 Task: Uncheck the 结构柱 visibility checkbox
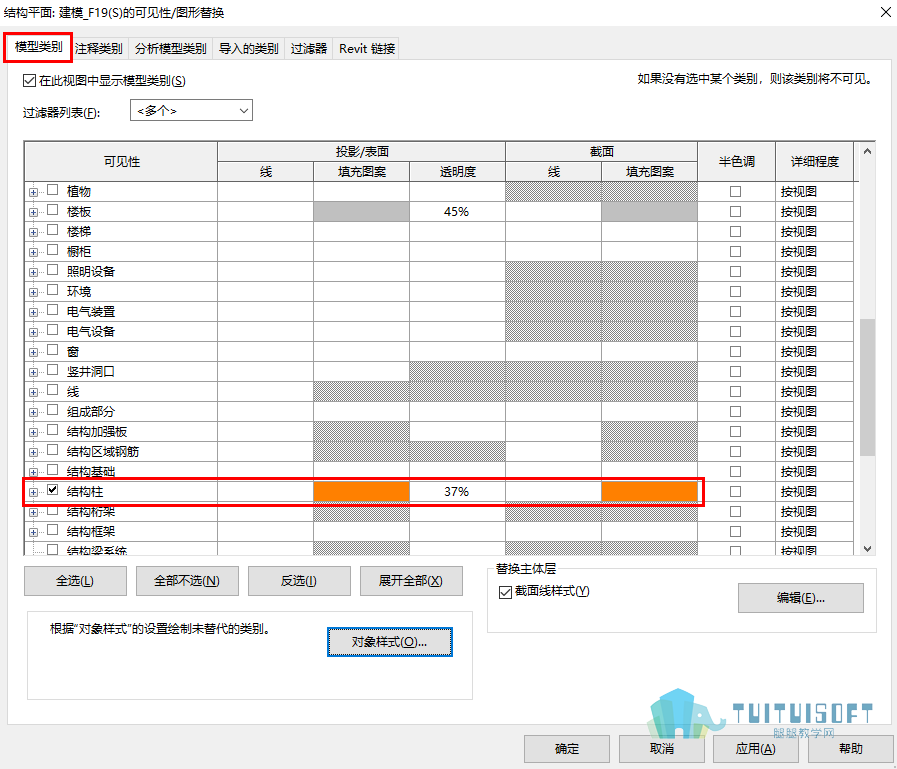(x=53, y=490)
